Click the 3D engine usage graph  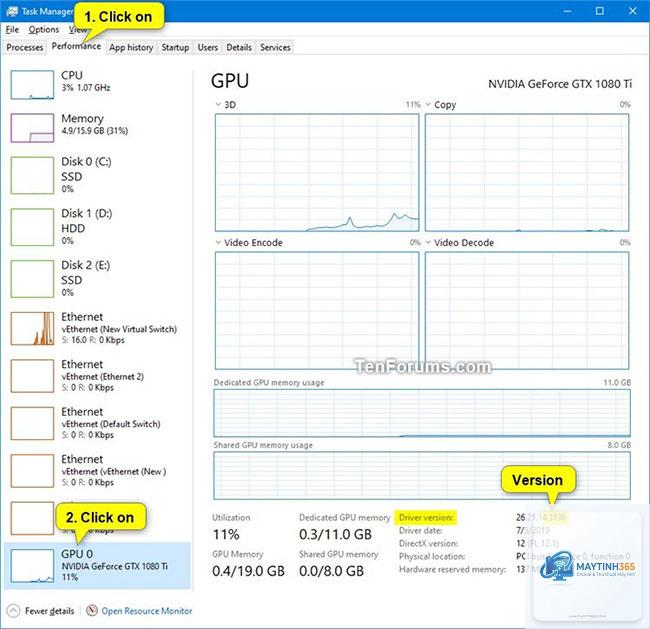(317, 172)
